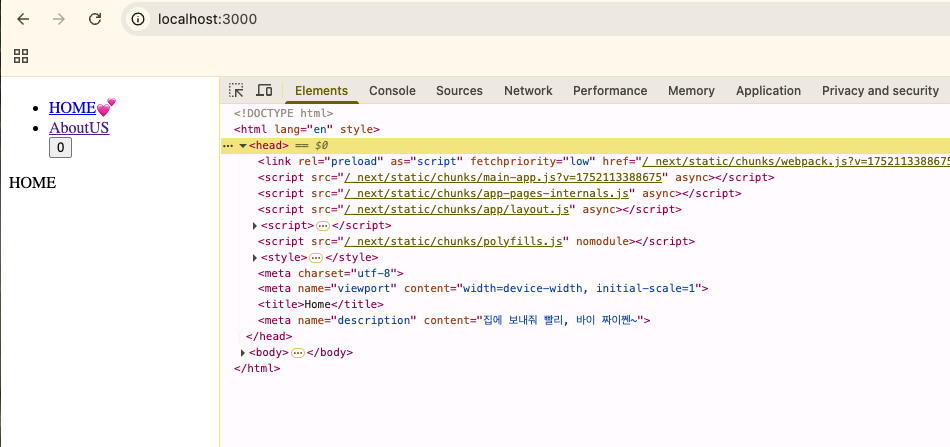
Task: Open the Network tab
Action: [528, 91]
